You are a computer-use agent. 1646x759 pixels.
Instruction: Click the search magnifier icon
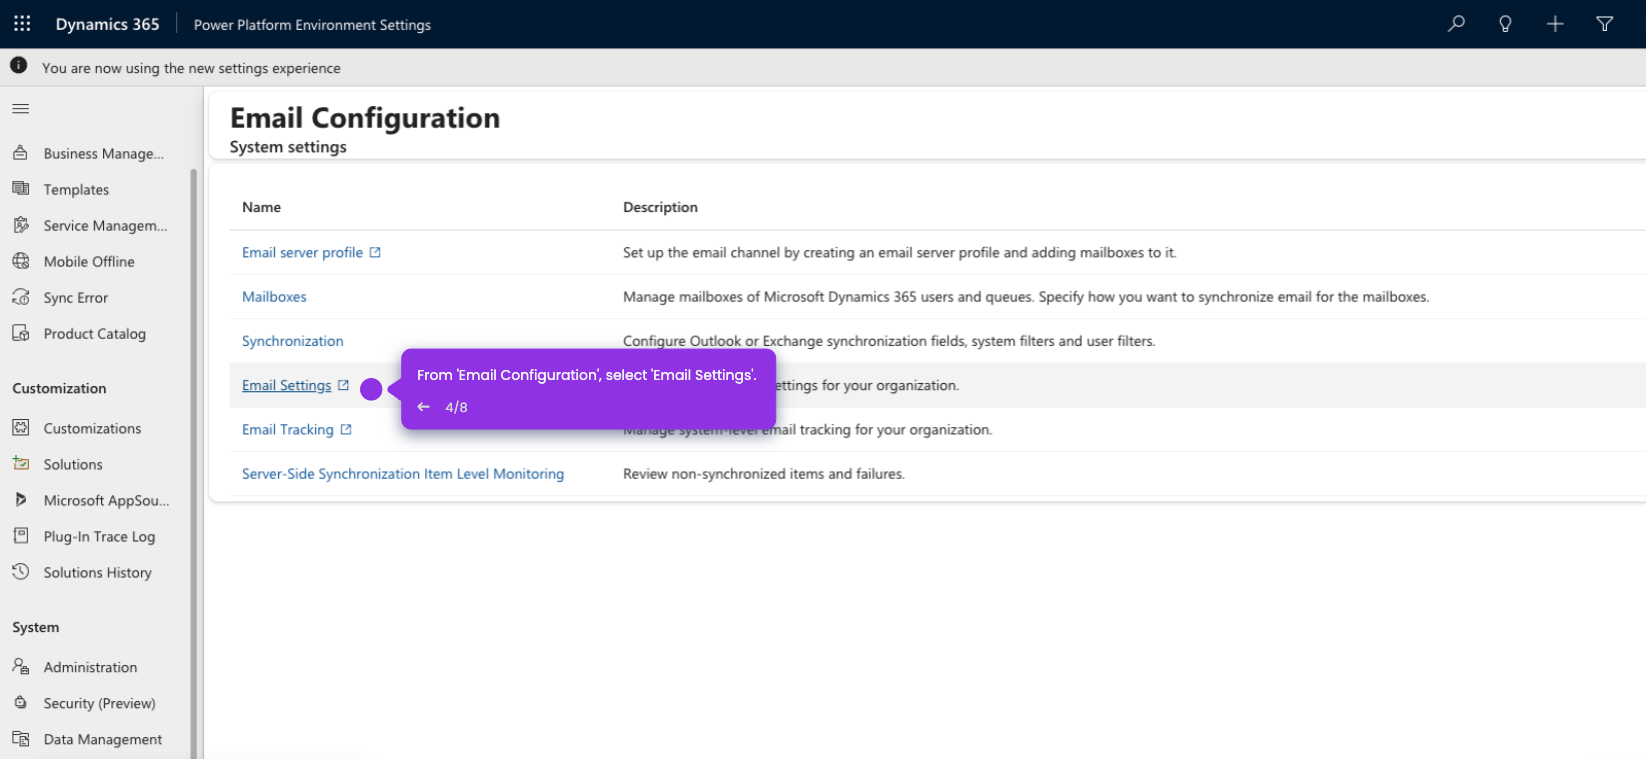(1456, 23)
